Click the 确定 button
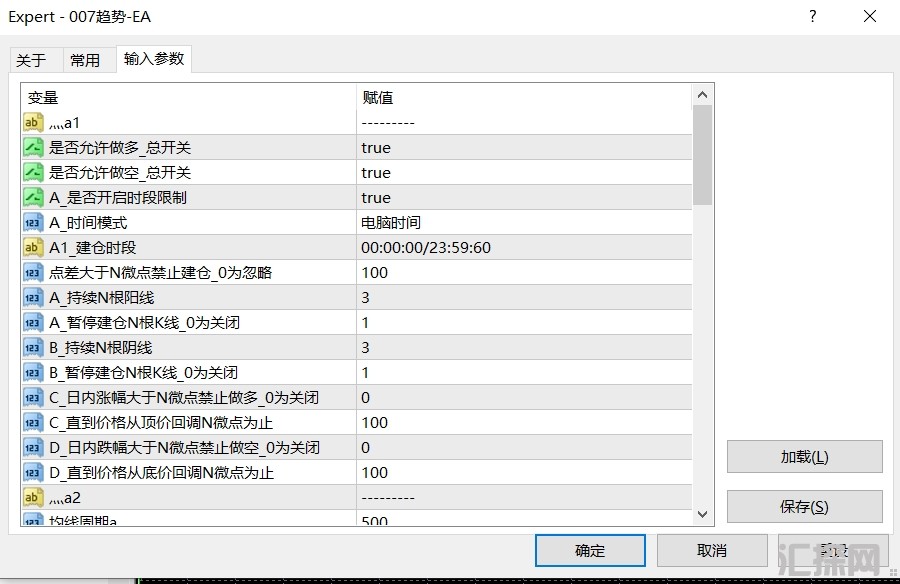The width and height of the screenshot is (900, 584). click(590, 551)
